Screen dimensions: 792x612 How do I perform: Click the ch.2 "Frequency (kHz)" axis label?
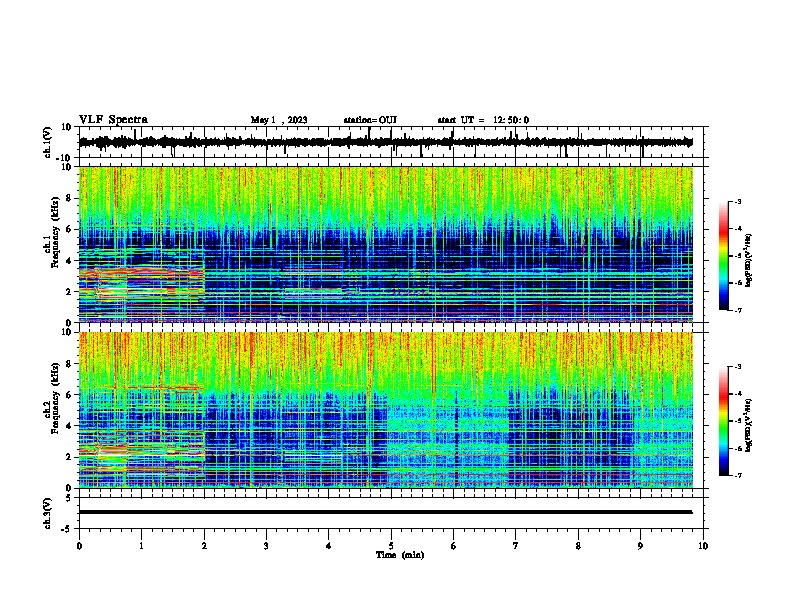click(55, 398)
